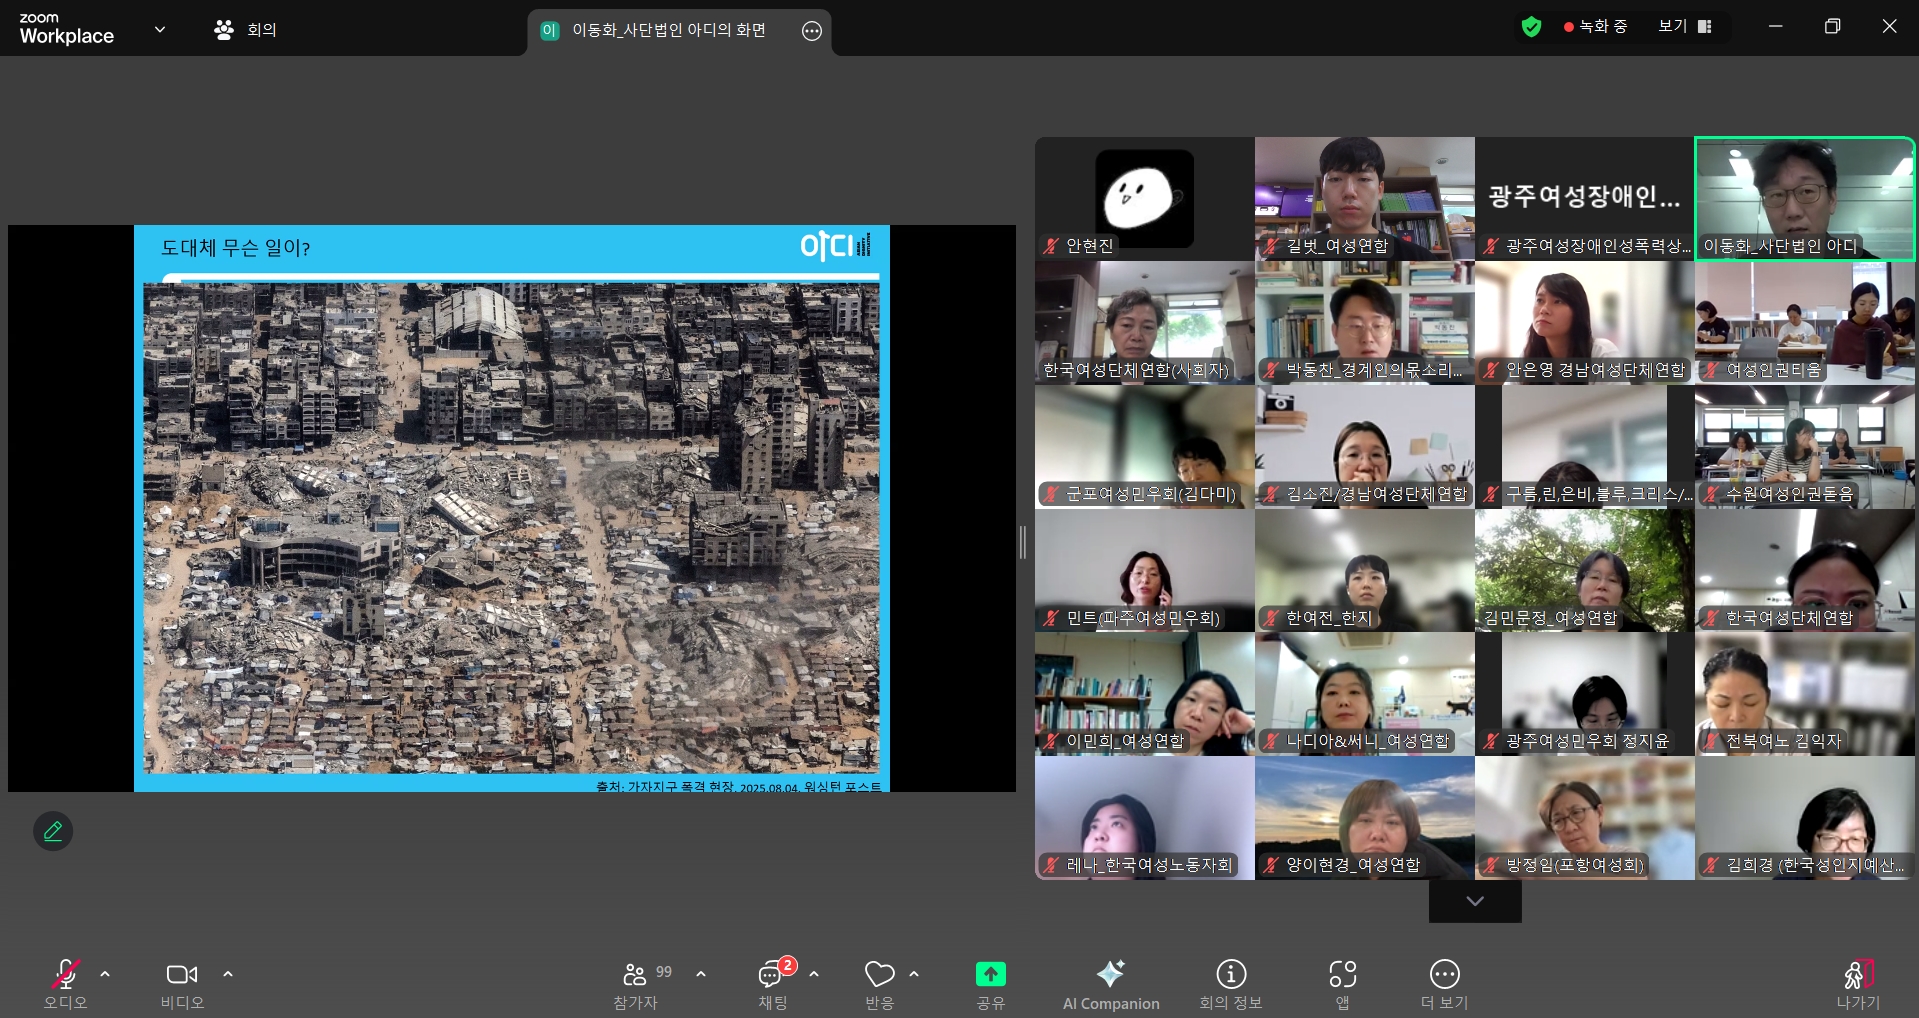Open the Reactions heart icon

tap(879, 984)
